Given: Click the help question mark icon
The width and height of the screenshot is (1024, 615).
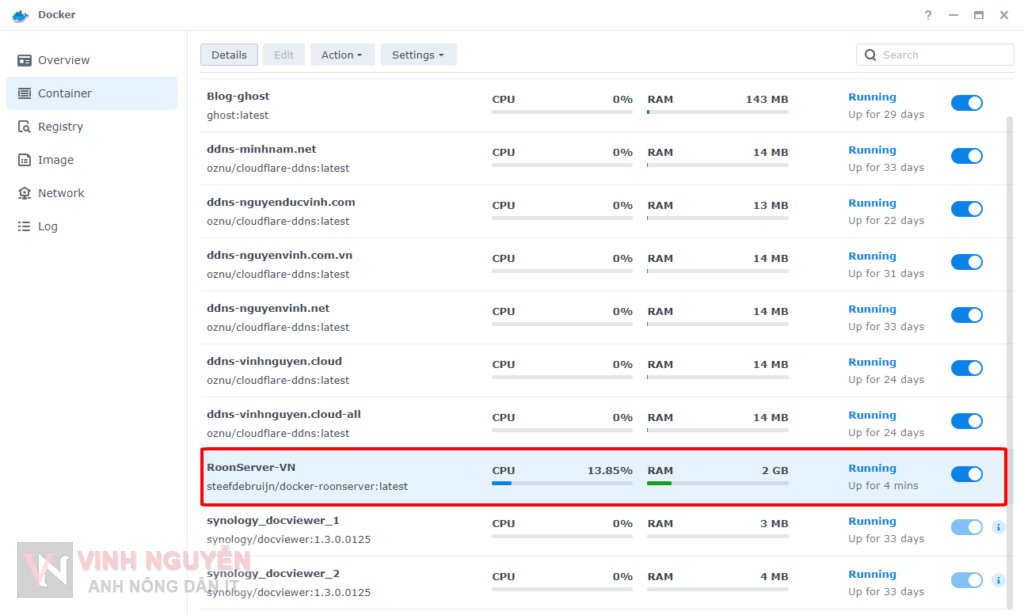Looking at the screenshot, I should coord(928,15).
